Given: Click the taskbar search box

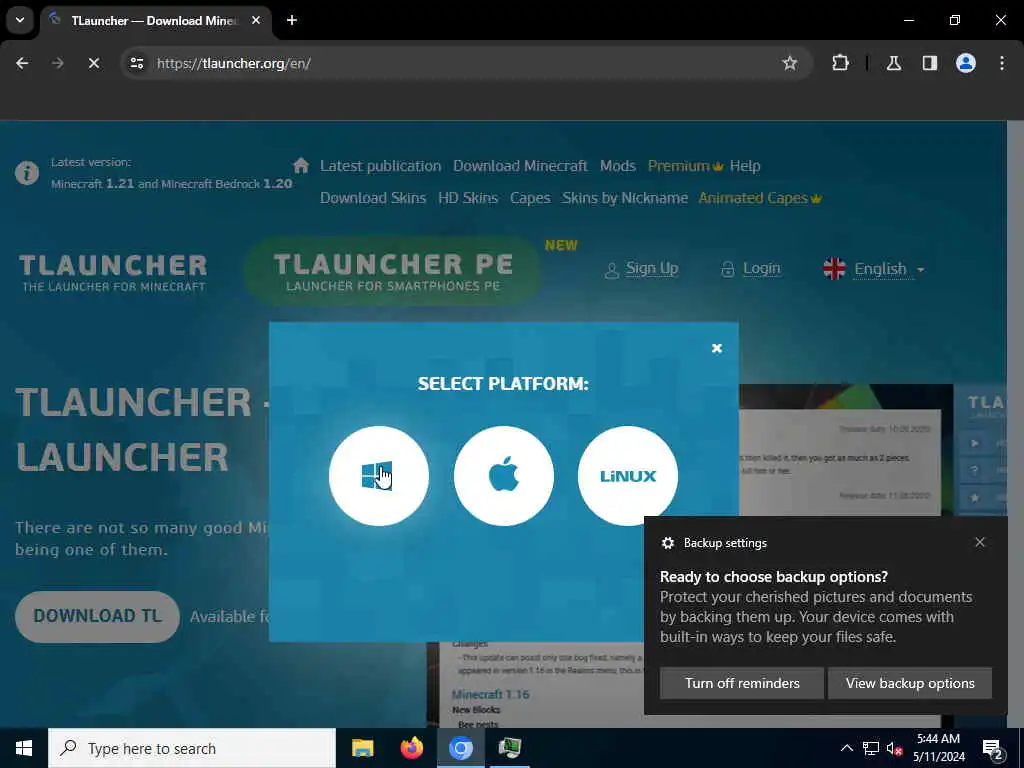Looking at the screenshot, I should [x=192, y=748].
